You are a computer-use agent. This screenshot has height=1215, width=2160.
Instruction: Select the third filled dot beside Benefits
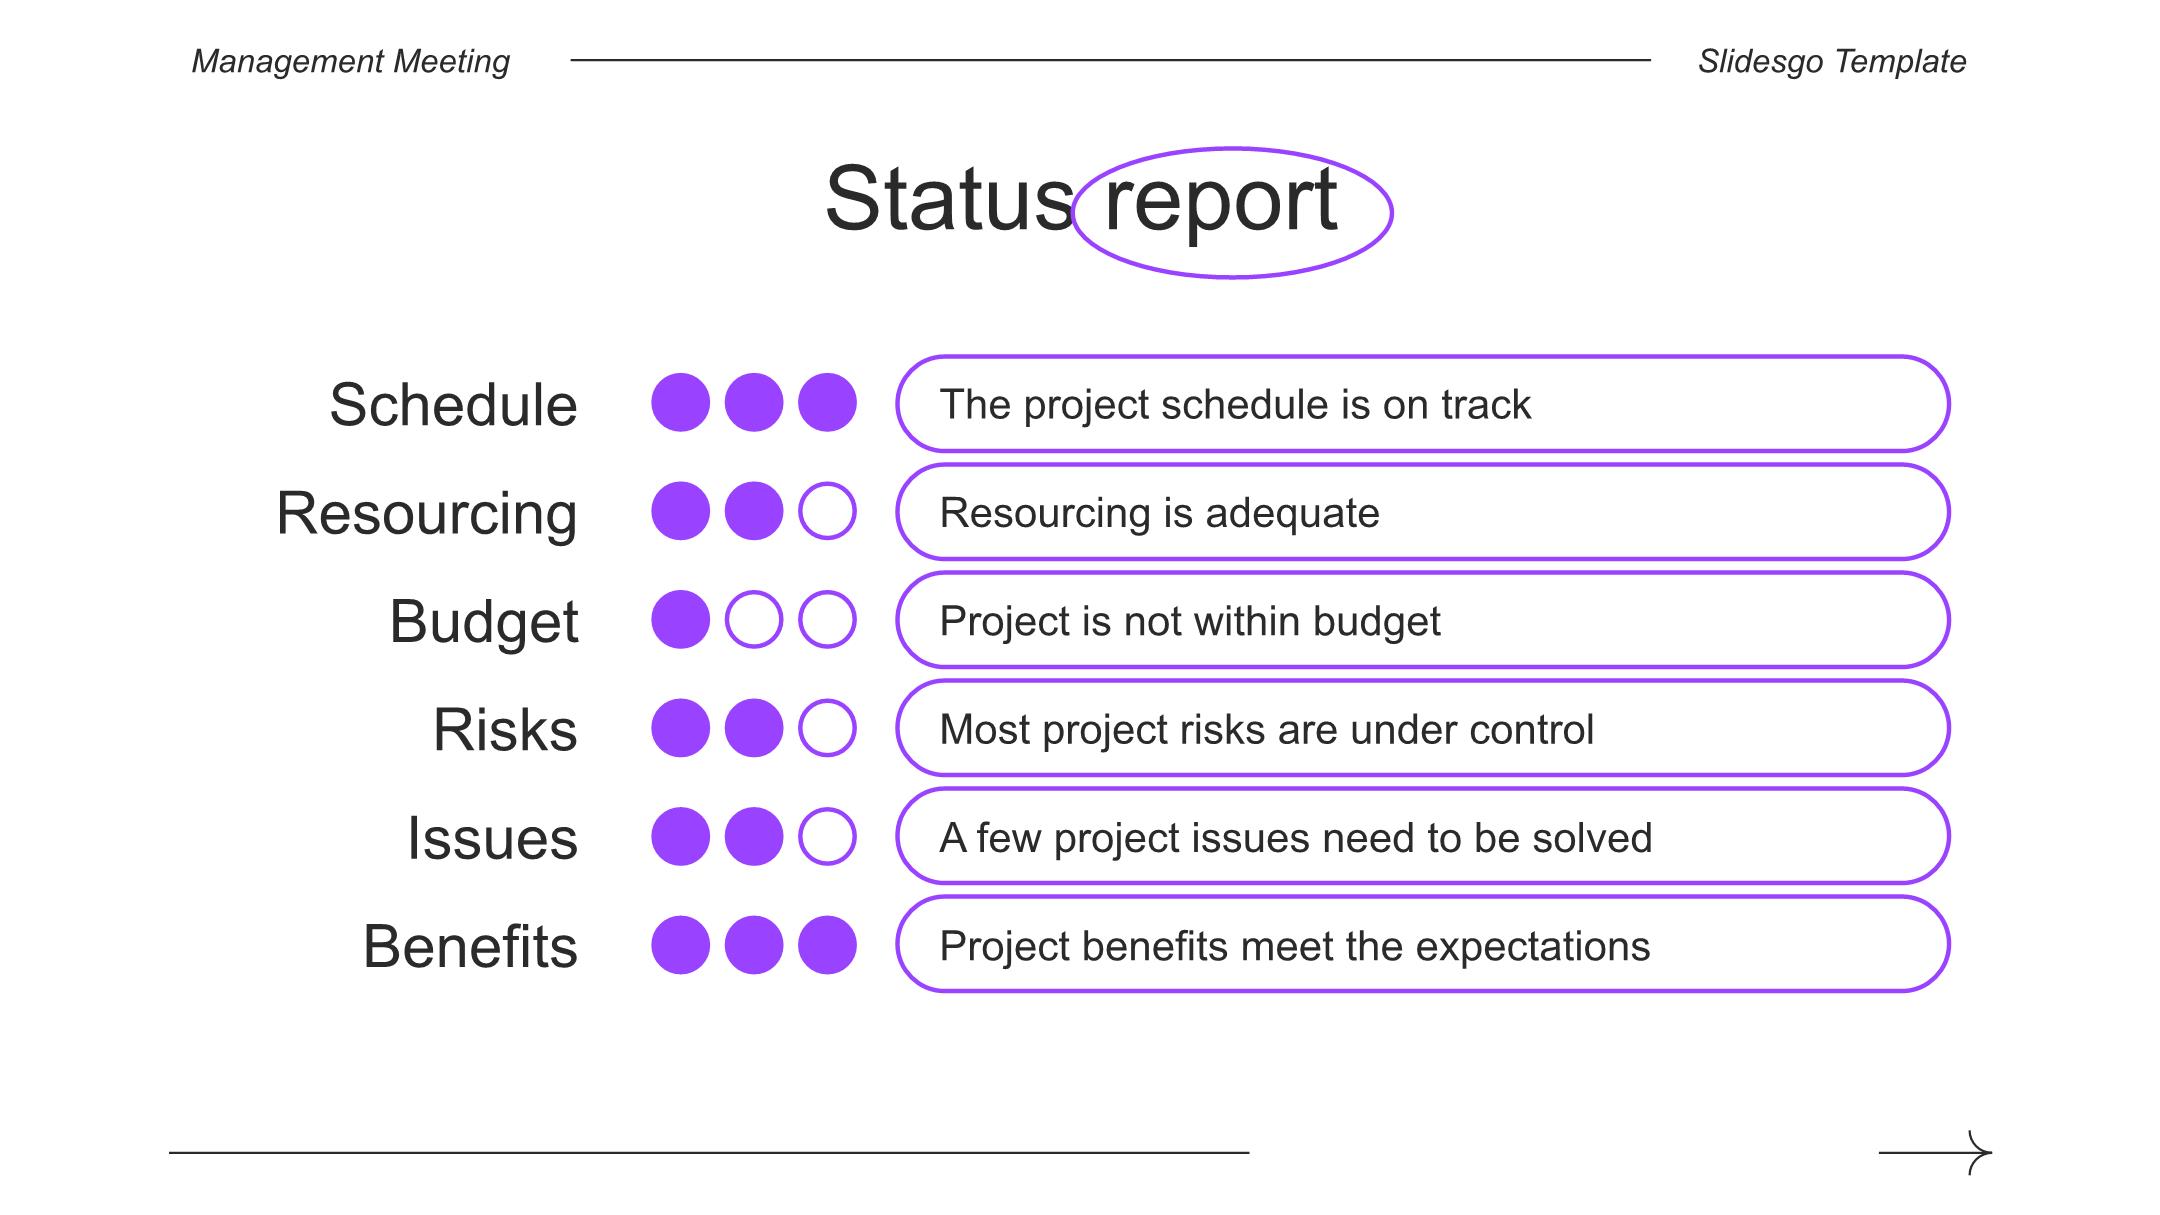click(827, 944)
